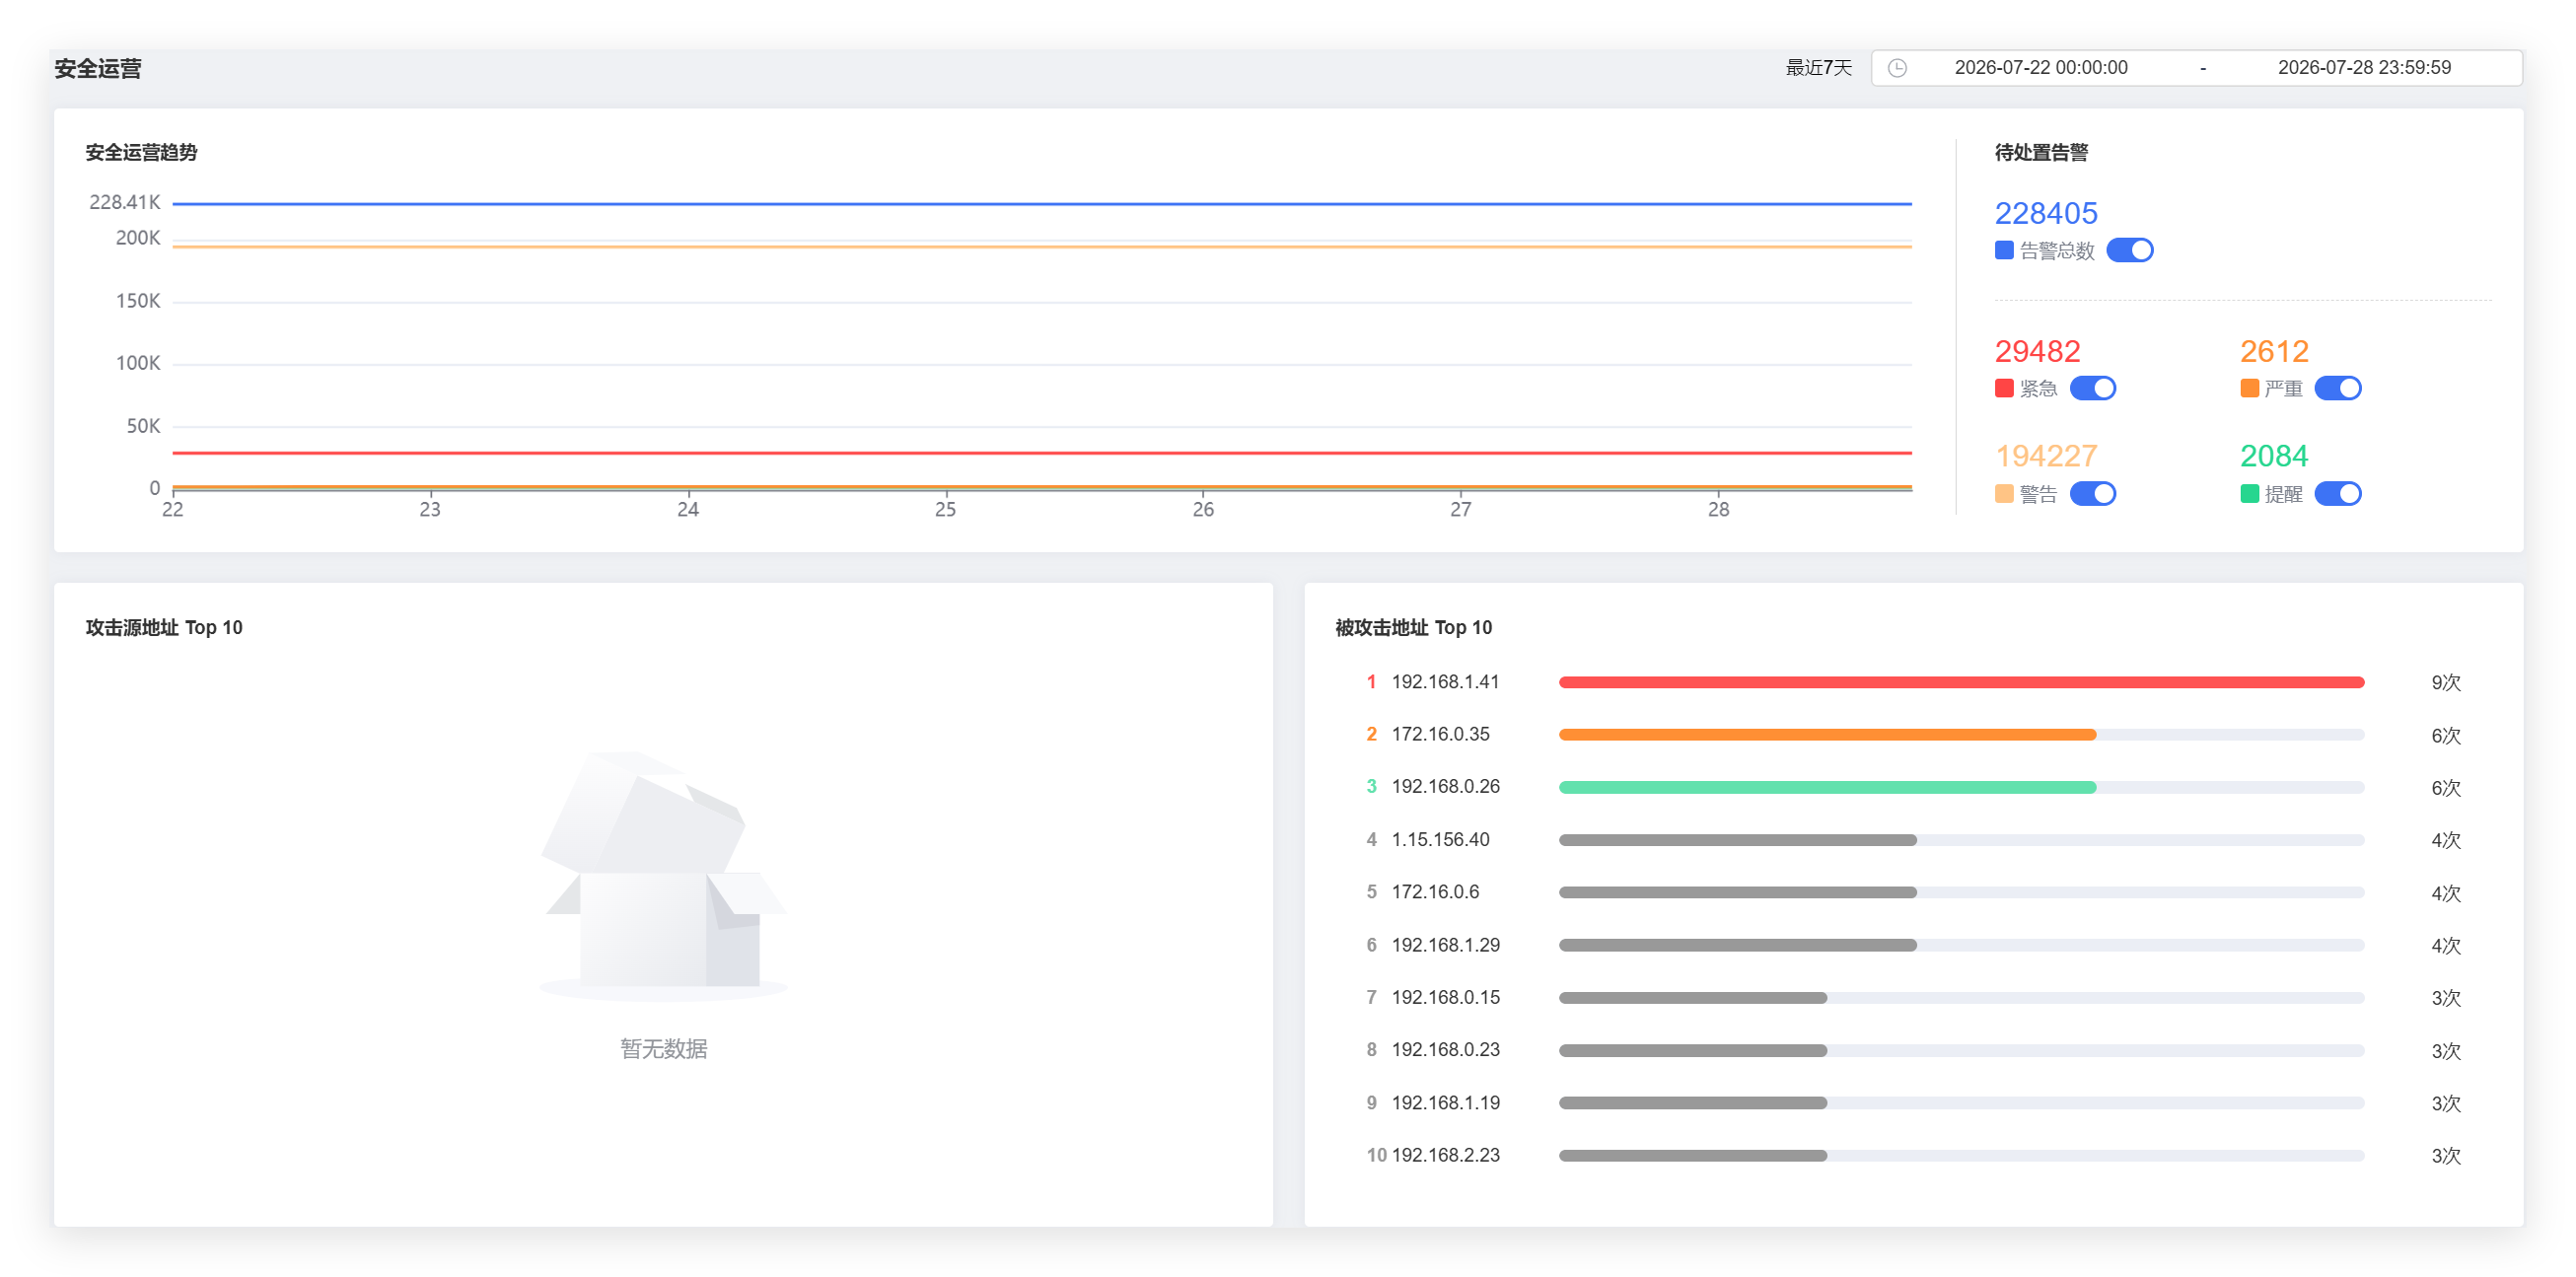Turn off the 提醒 alarm switch
This screenshot has width=2576, height=1277.
(2337, 493)
